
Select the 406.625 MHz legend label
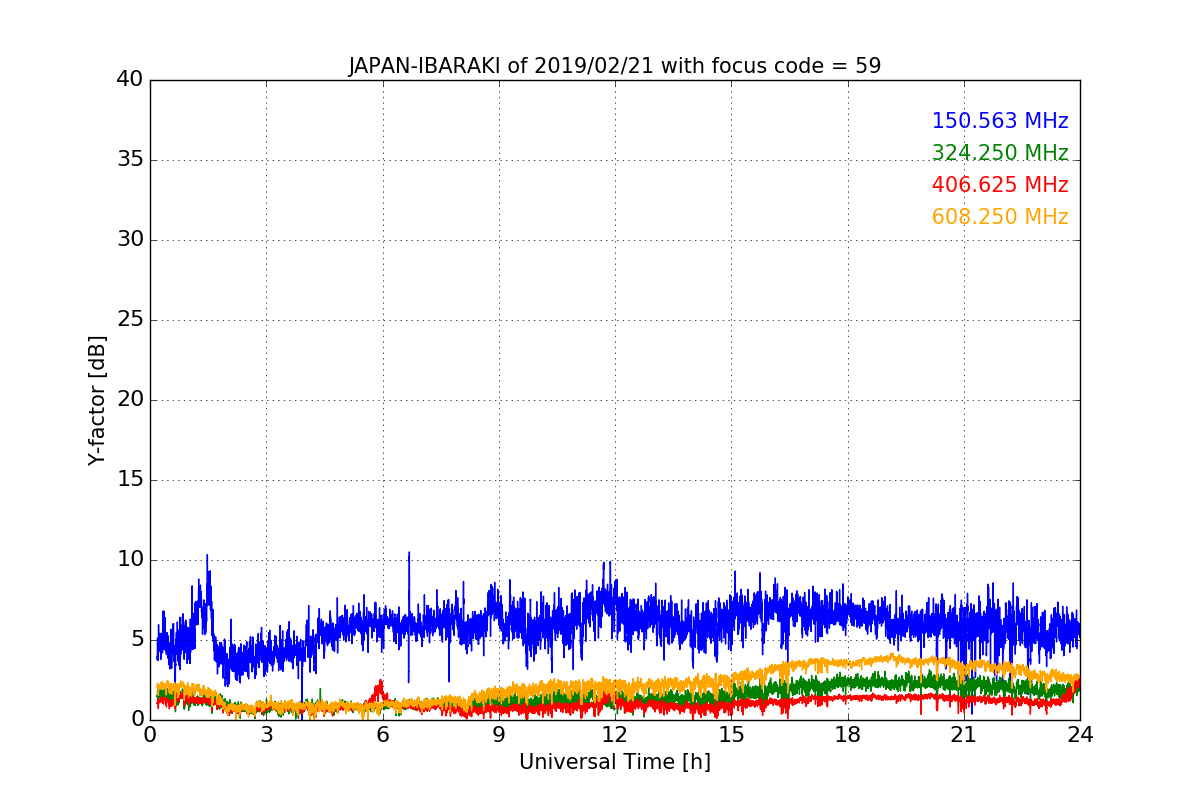point(1000,185)
